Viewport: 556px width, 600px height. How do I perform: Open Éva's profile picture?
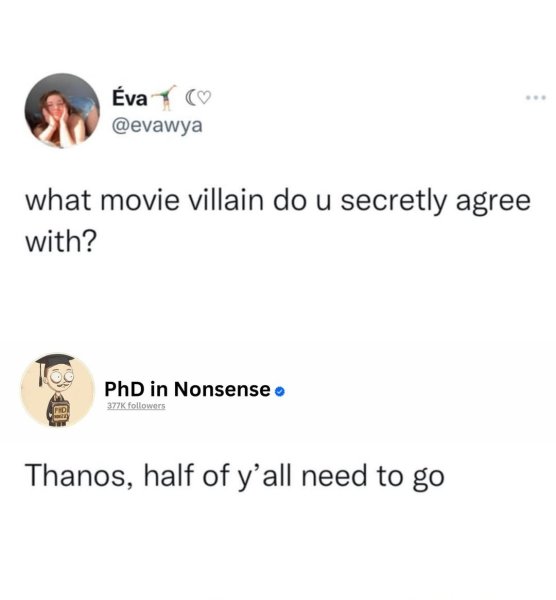coord(62,110)
